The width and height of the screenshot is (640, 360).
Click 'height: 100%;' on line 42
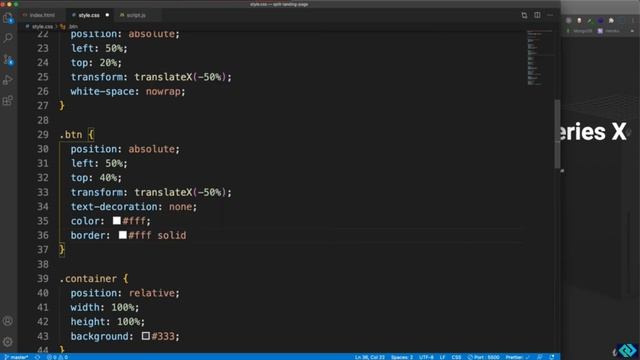click(108, 322)
